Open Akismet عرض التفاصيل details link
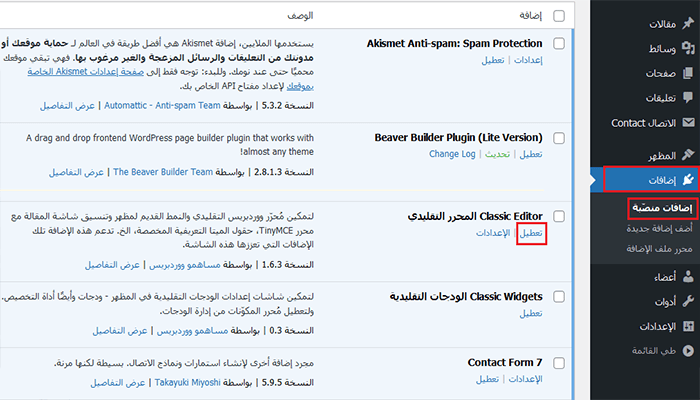Screen dimensions: 700x400 67,106
